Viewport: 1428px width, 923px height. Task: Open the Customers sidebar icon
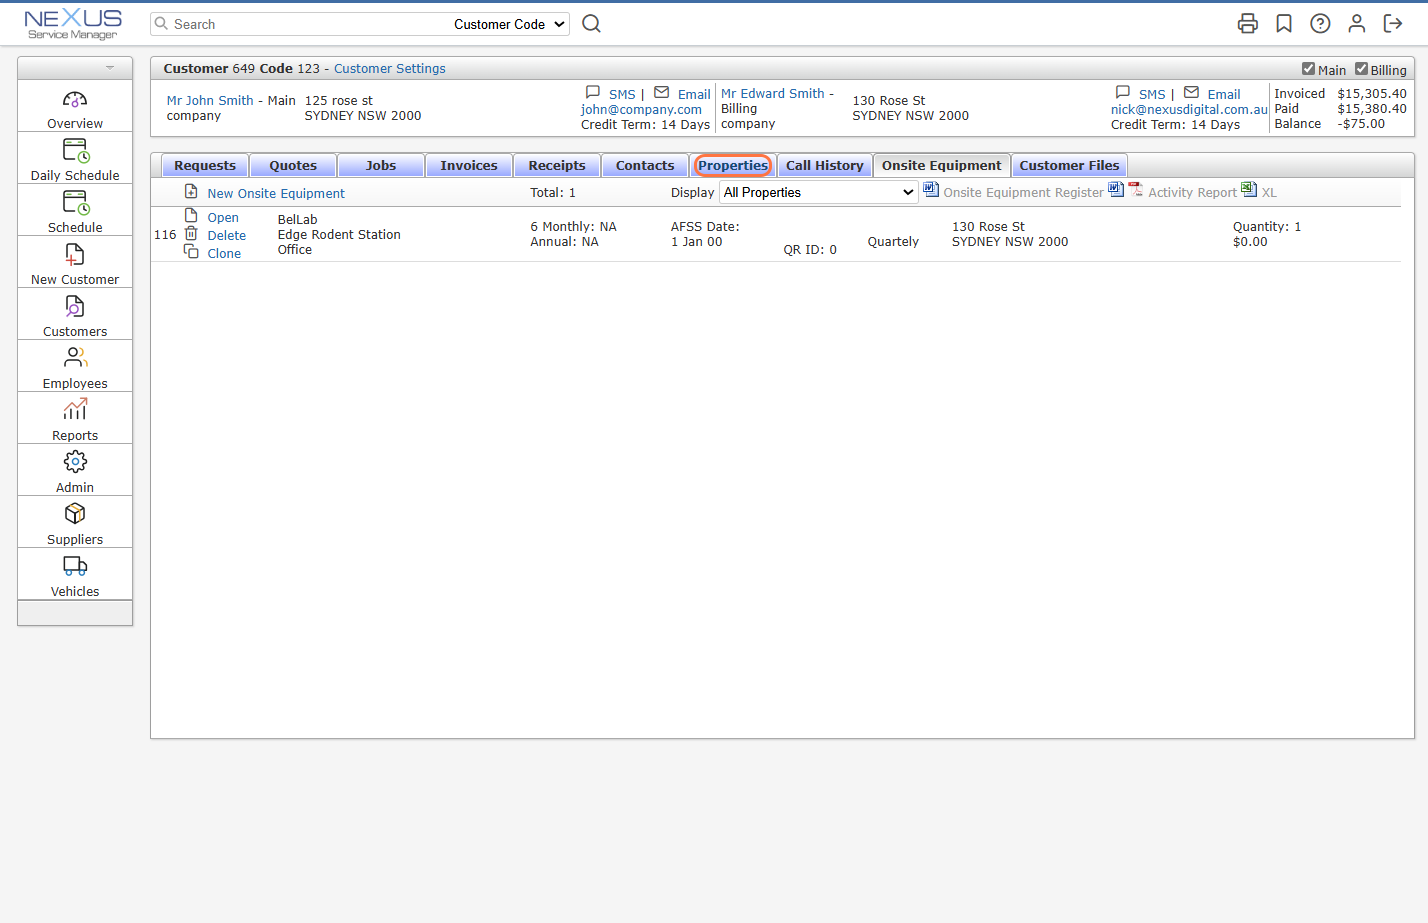click(x=75, y=307)
